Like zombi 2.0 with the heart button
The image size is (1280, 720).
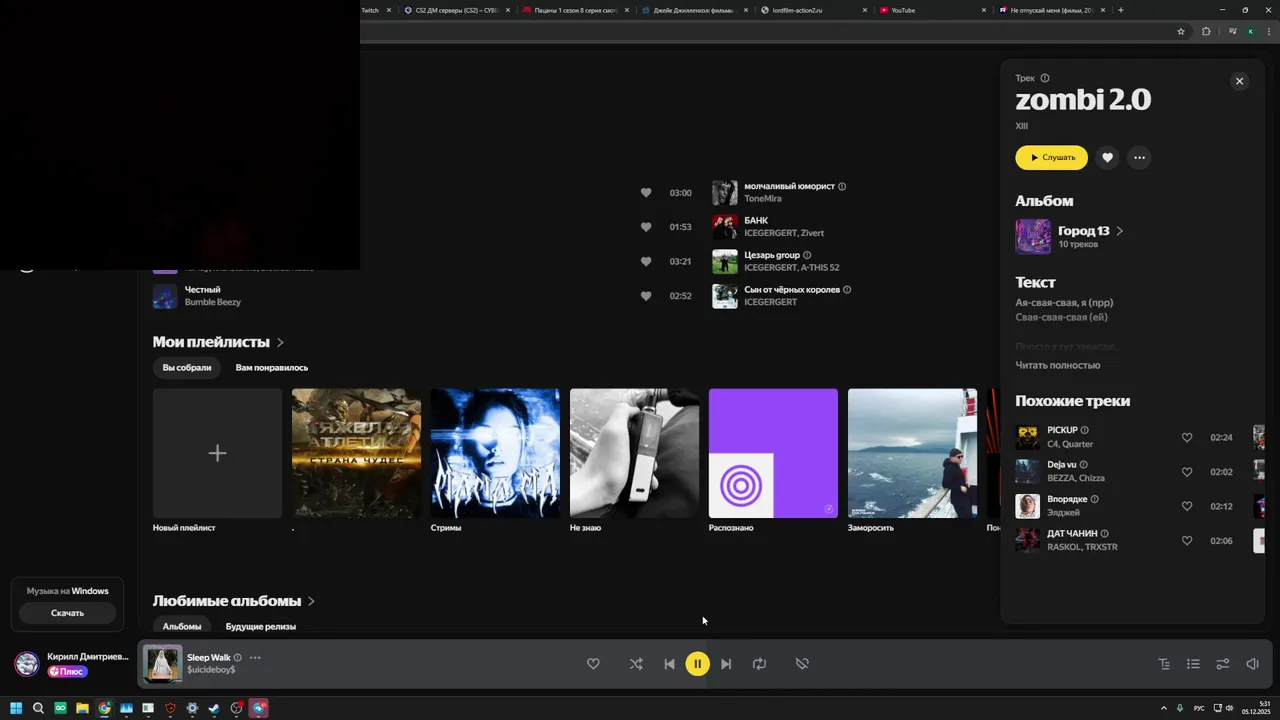coord(1107,157)
